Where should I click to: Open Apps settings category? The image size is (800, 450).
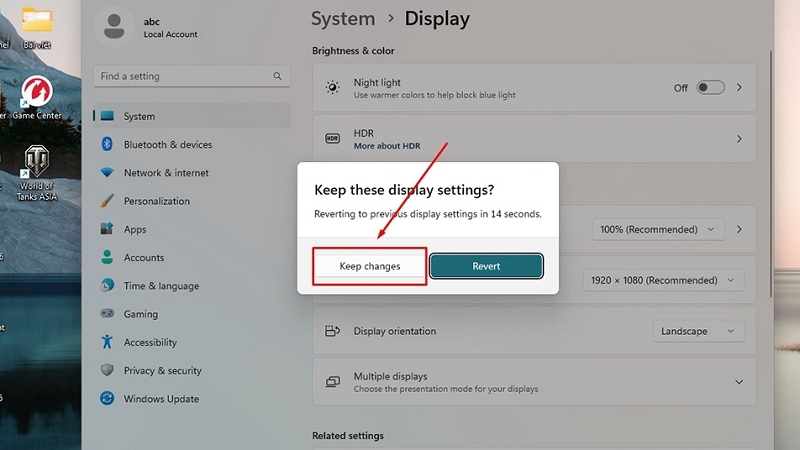[x=192, y=229]
